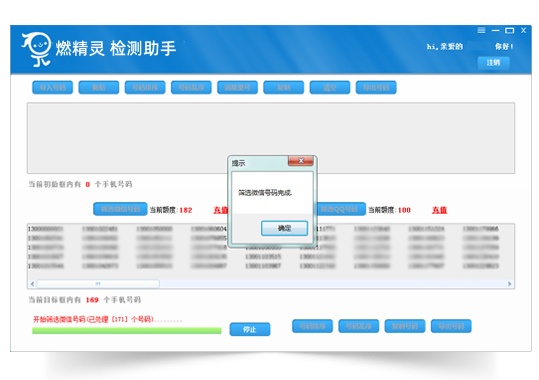Viewport: 539px width, 380px height.
Task: Click the 粘贴 button in top toolbar
Action: 99,87
